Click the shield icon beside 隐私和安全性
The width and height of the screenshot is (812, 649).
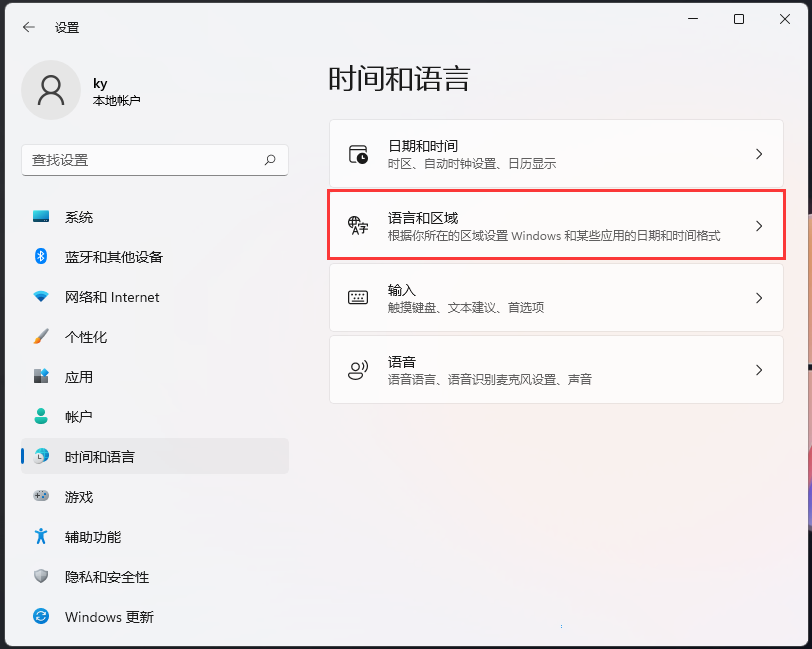[x=40, y=577]
